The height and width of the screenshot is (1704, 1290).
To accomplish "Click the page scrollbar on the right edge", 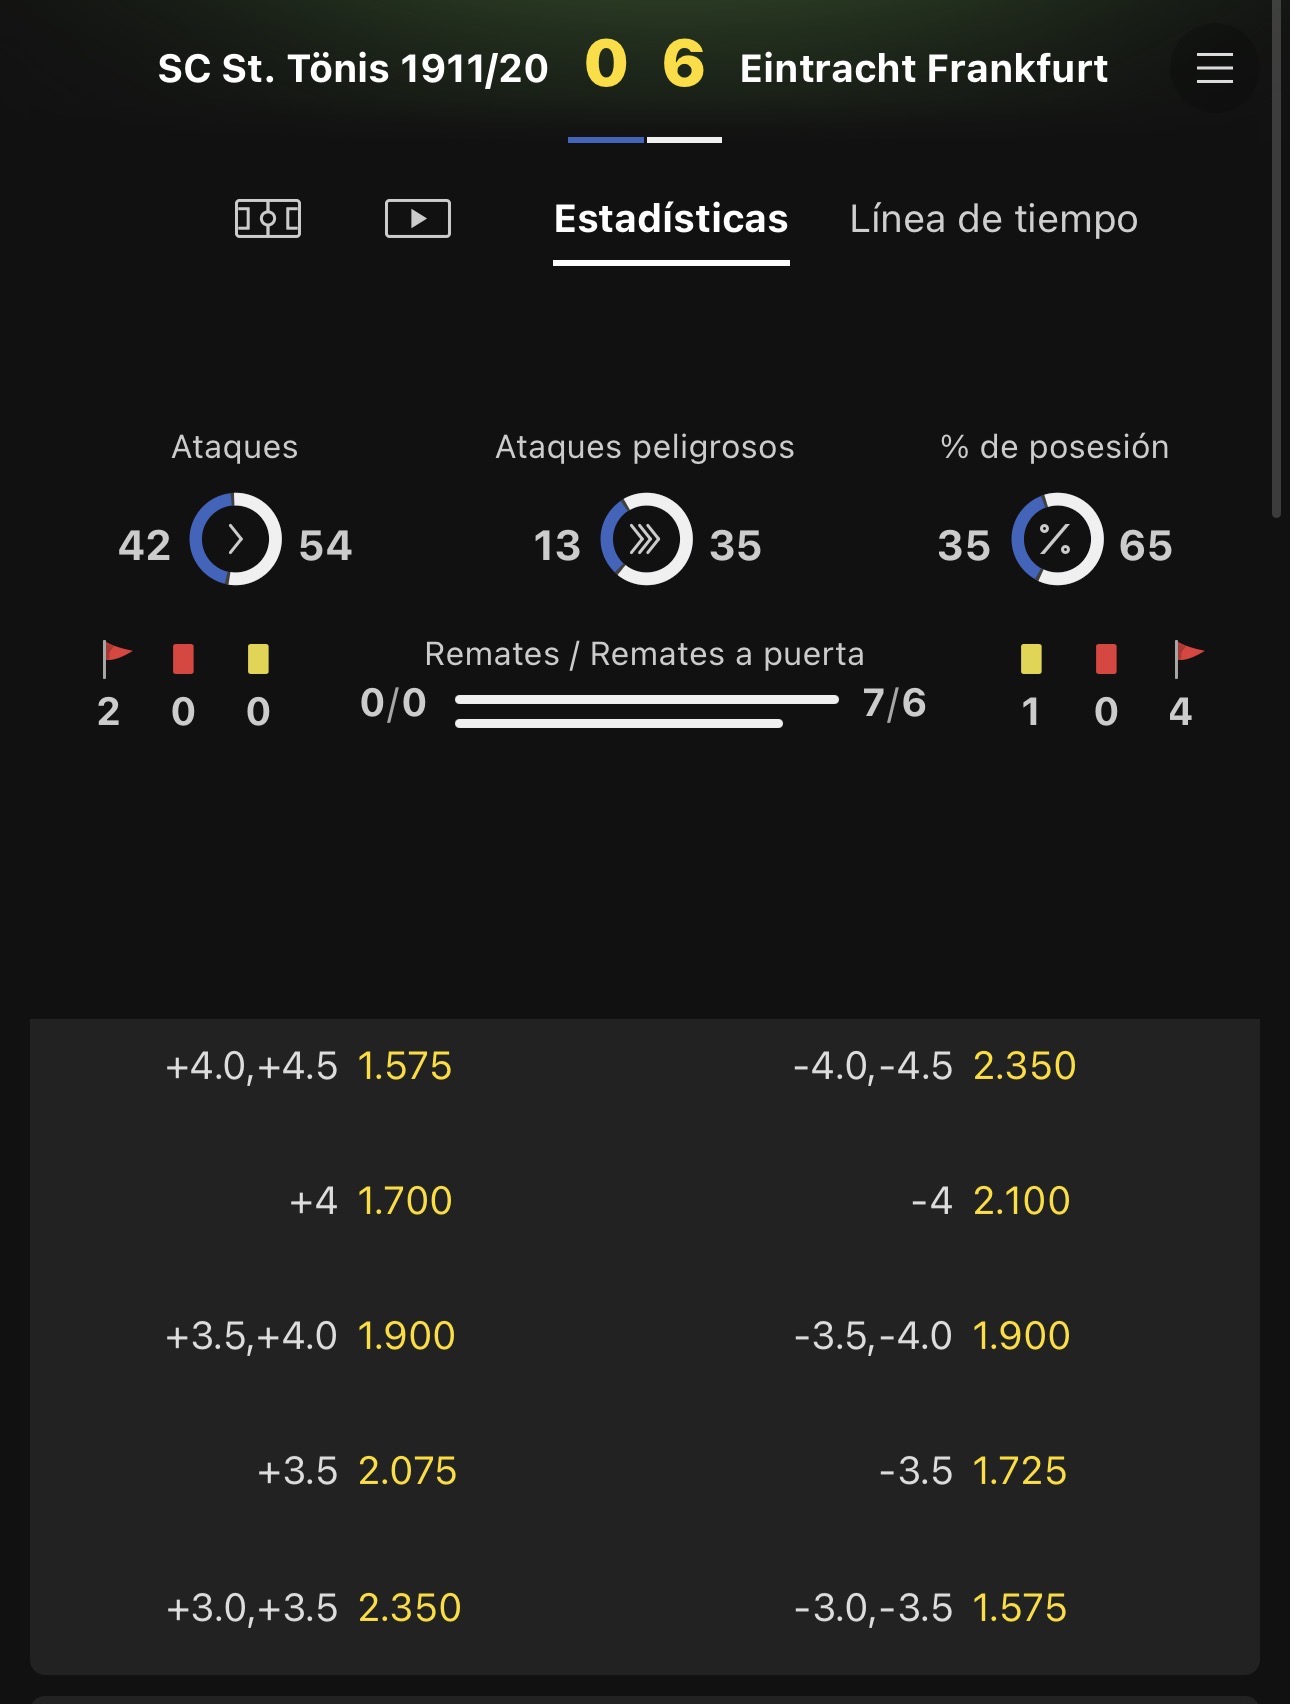I will coord(1276,258).
